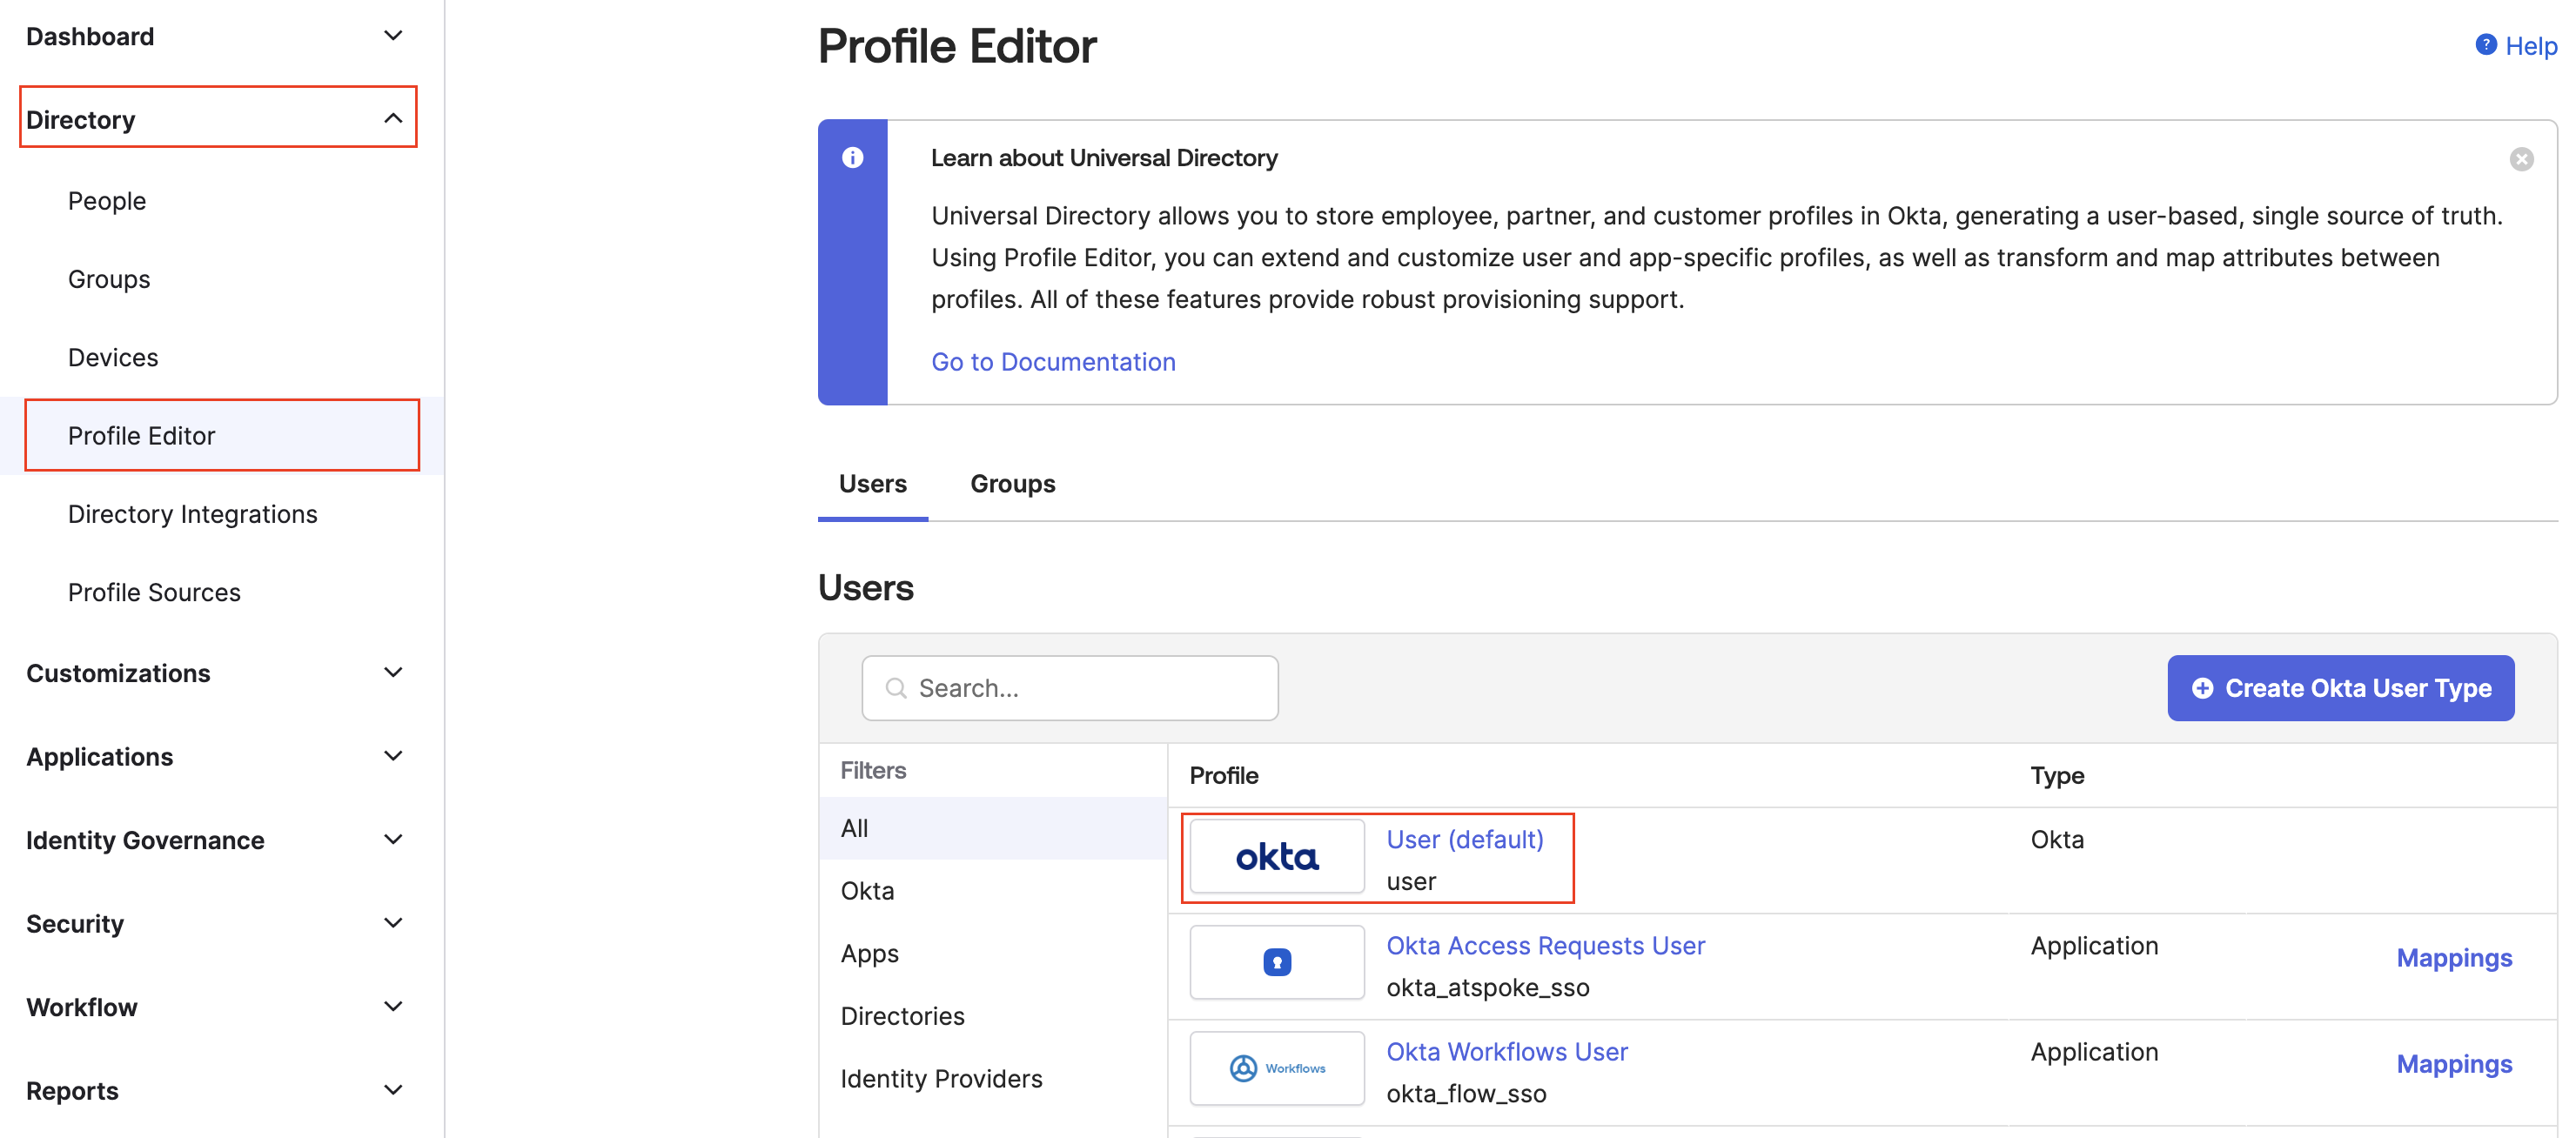Open Mappings for Okta Workflows User
Viewport: 2576px width, 1138px height.
pos(2454,1064)
